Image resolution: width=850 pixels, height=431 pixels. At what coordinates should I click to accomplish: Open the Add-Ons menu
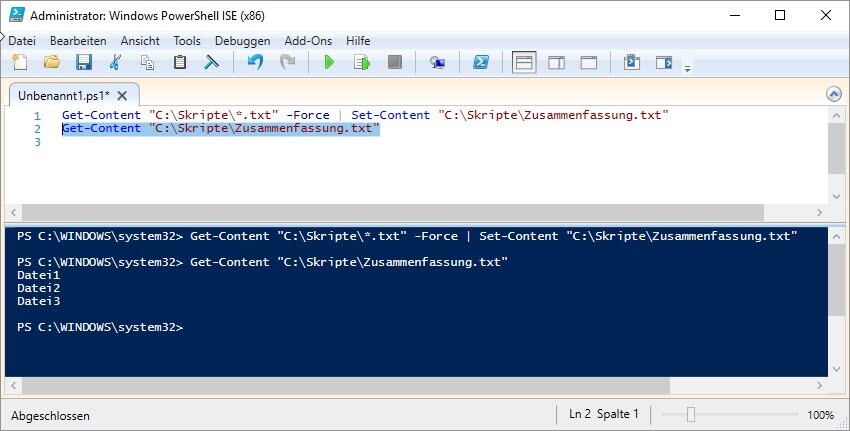[x=309, y=40]
